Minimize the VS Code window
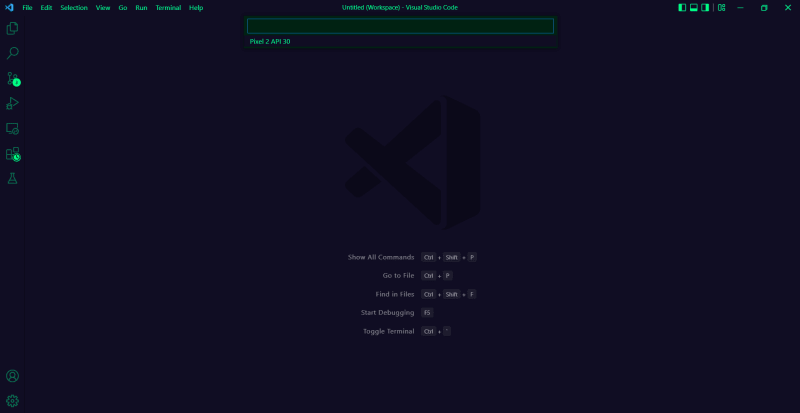 click(x=740, y=8)
